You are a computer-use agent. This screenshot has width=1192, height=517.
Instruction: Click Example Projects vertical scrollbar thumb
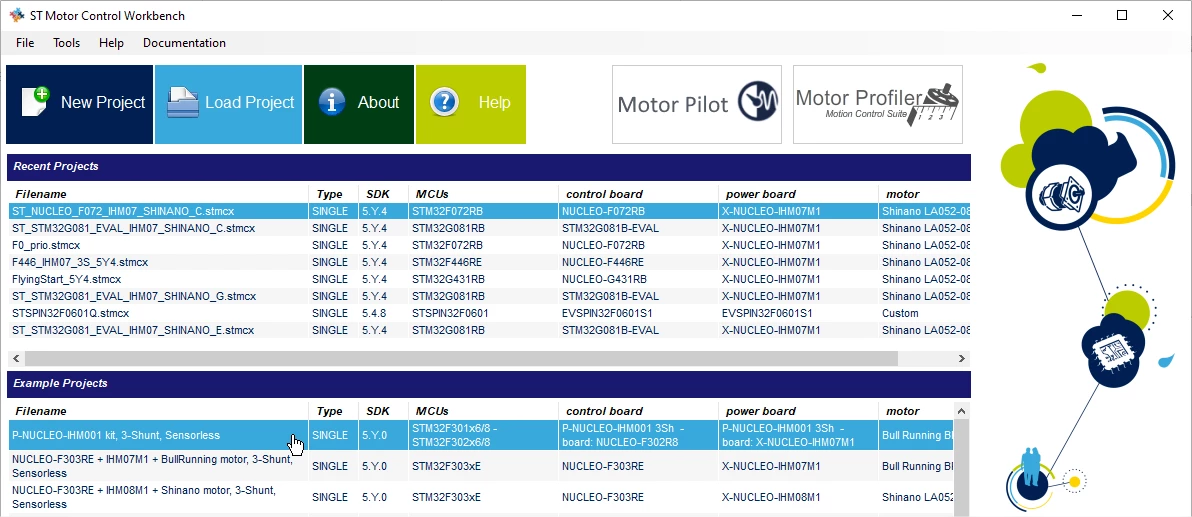click(x=962, y=468)
